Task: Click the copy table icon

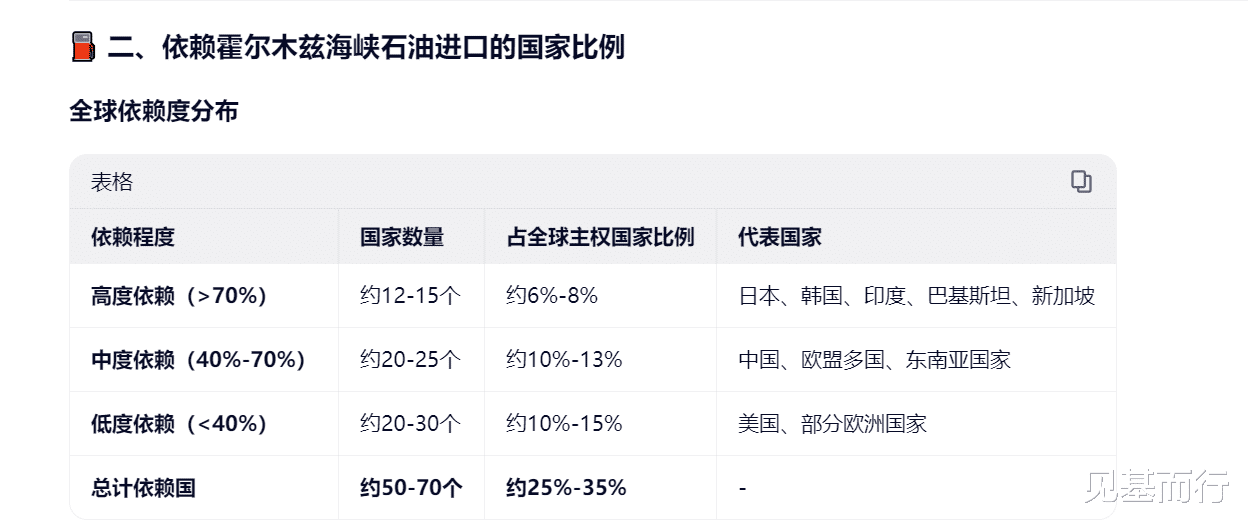Action: pyautogui.click(x=1081, y=182)
